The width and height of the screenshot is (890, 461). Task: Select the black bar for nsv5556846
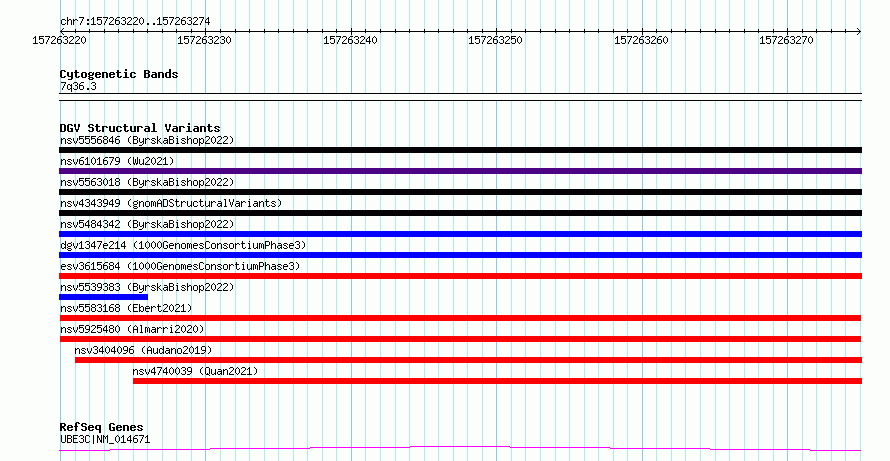460,150
